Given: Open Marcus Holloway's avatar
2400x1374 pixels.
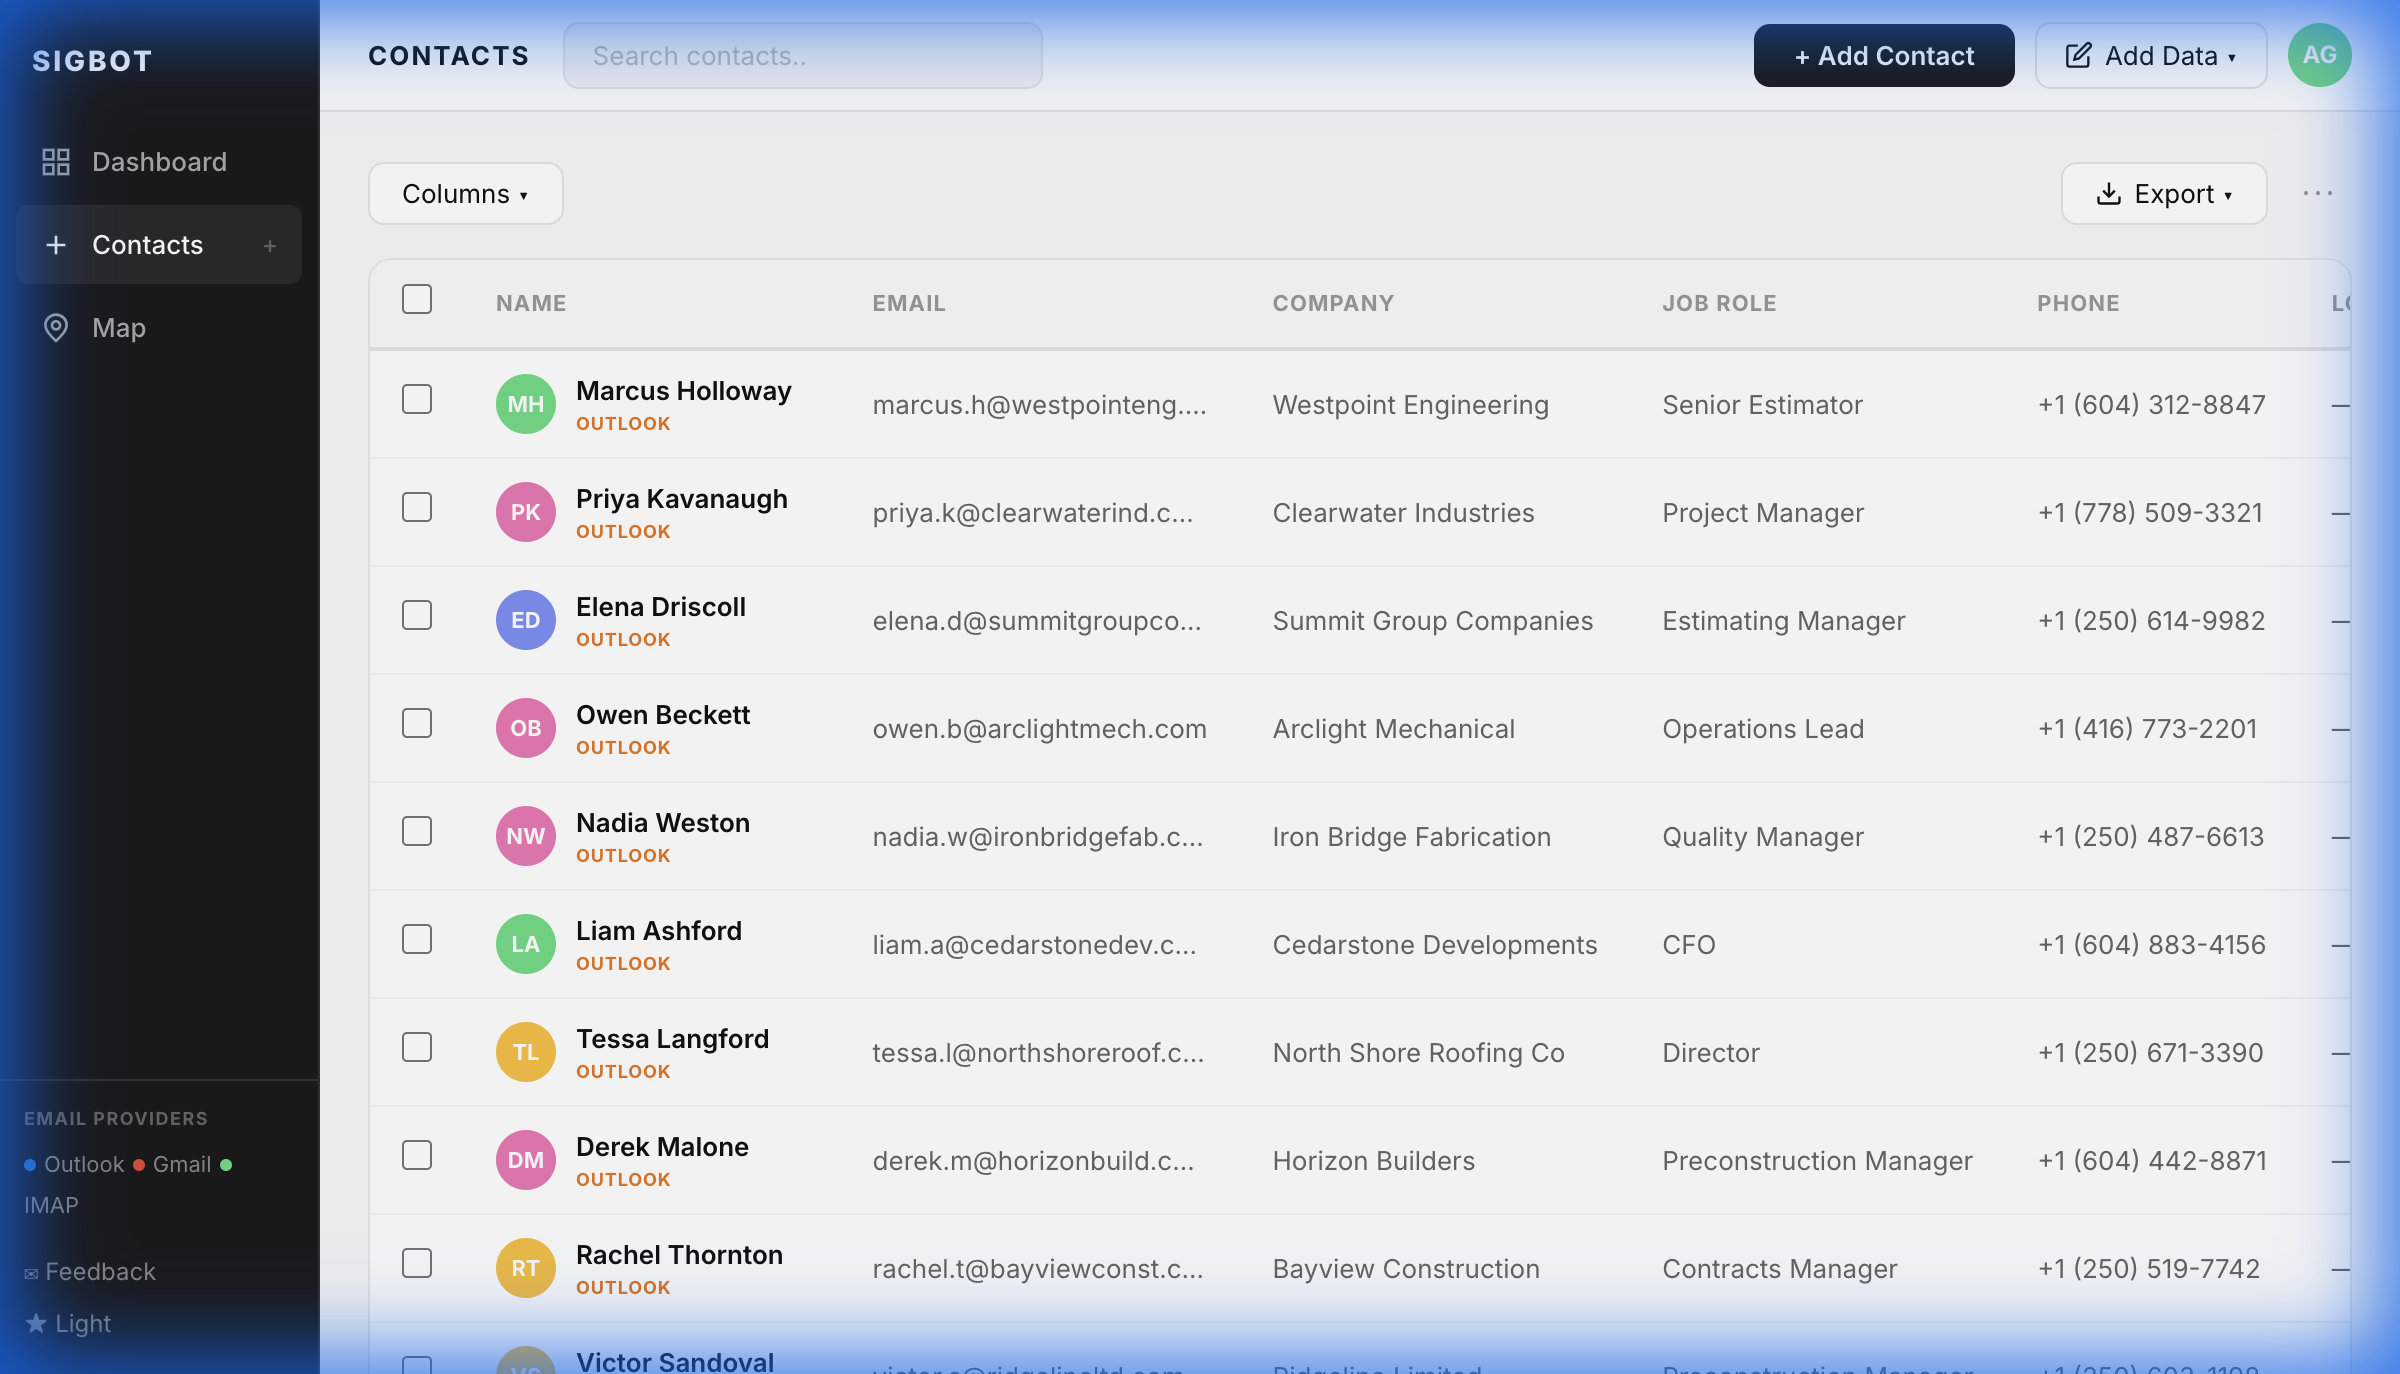Looking at the screenshot, I should point(524,404).
